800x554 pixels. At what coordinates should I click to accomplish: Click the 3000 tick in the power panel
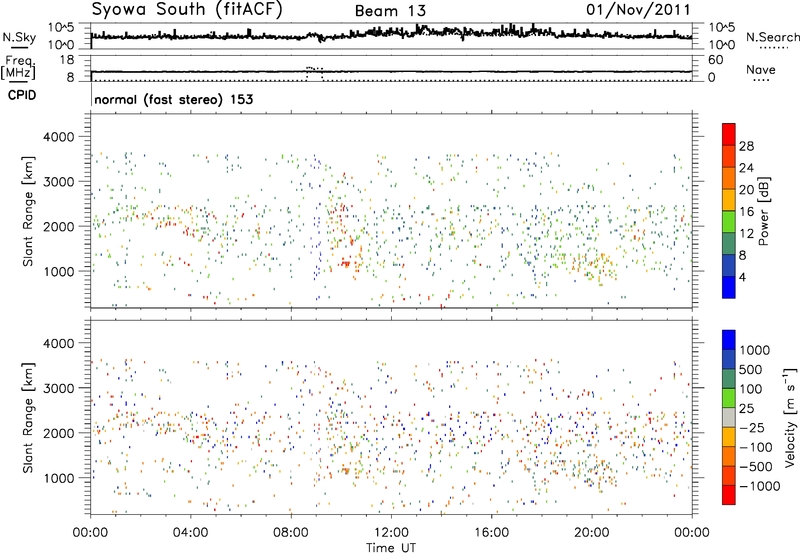coord(59,182)
